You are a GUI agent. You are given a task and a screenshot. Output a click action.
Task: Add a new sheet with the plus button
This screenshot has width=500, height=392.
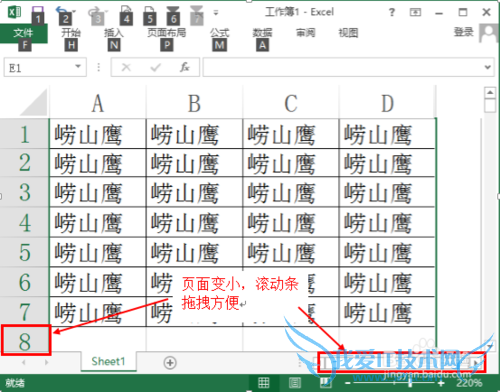pyautogui.click(x=170, y=363)
